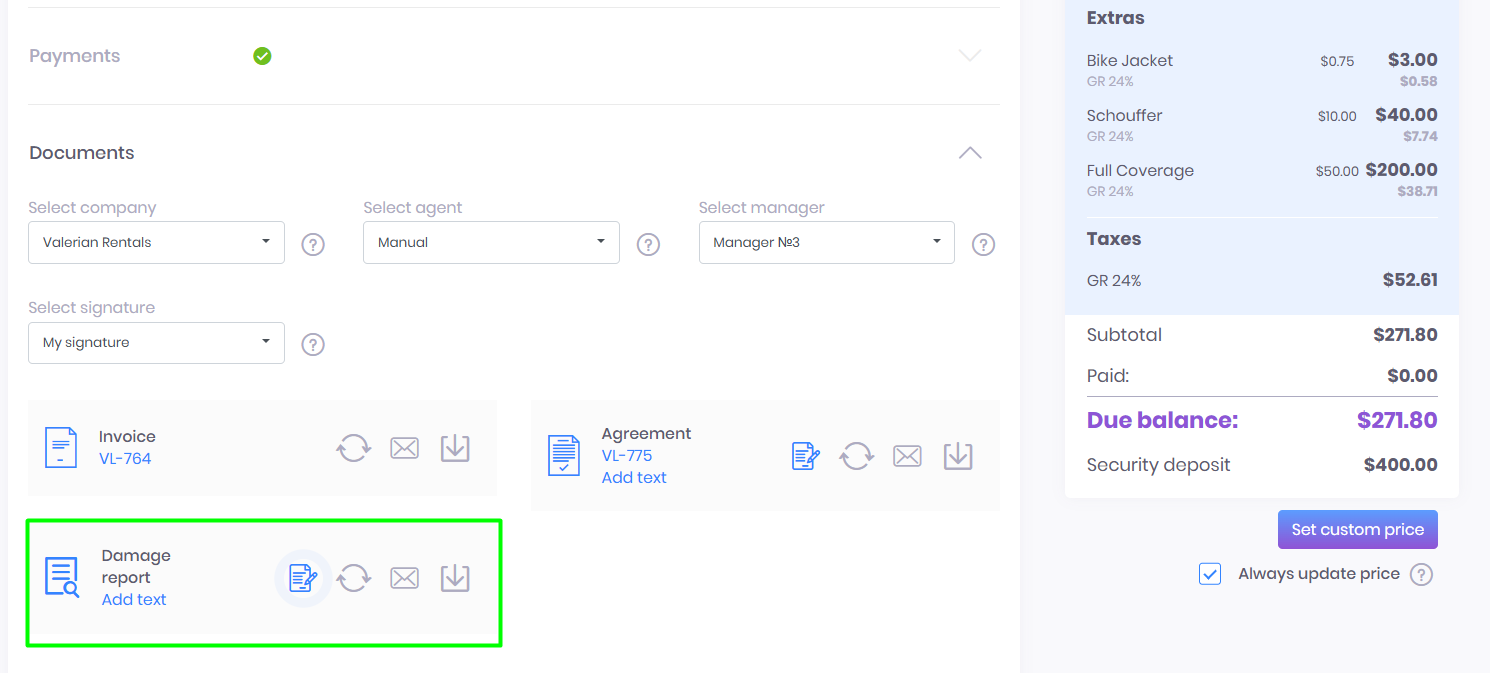Image resolution: width=1490 pixels, height=673 pixels.
Task: Download the Agreement document
Action: click(958, 456)
